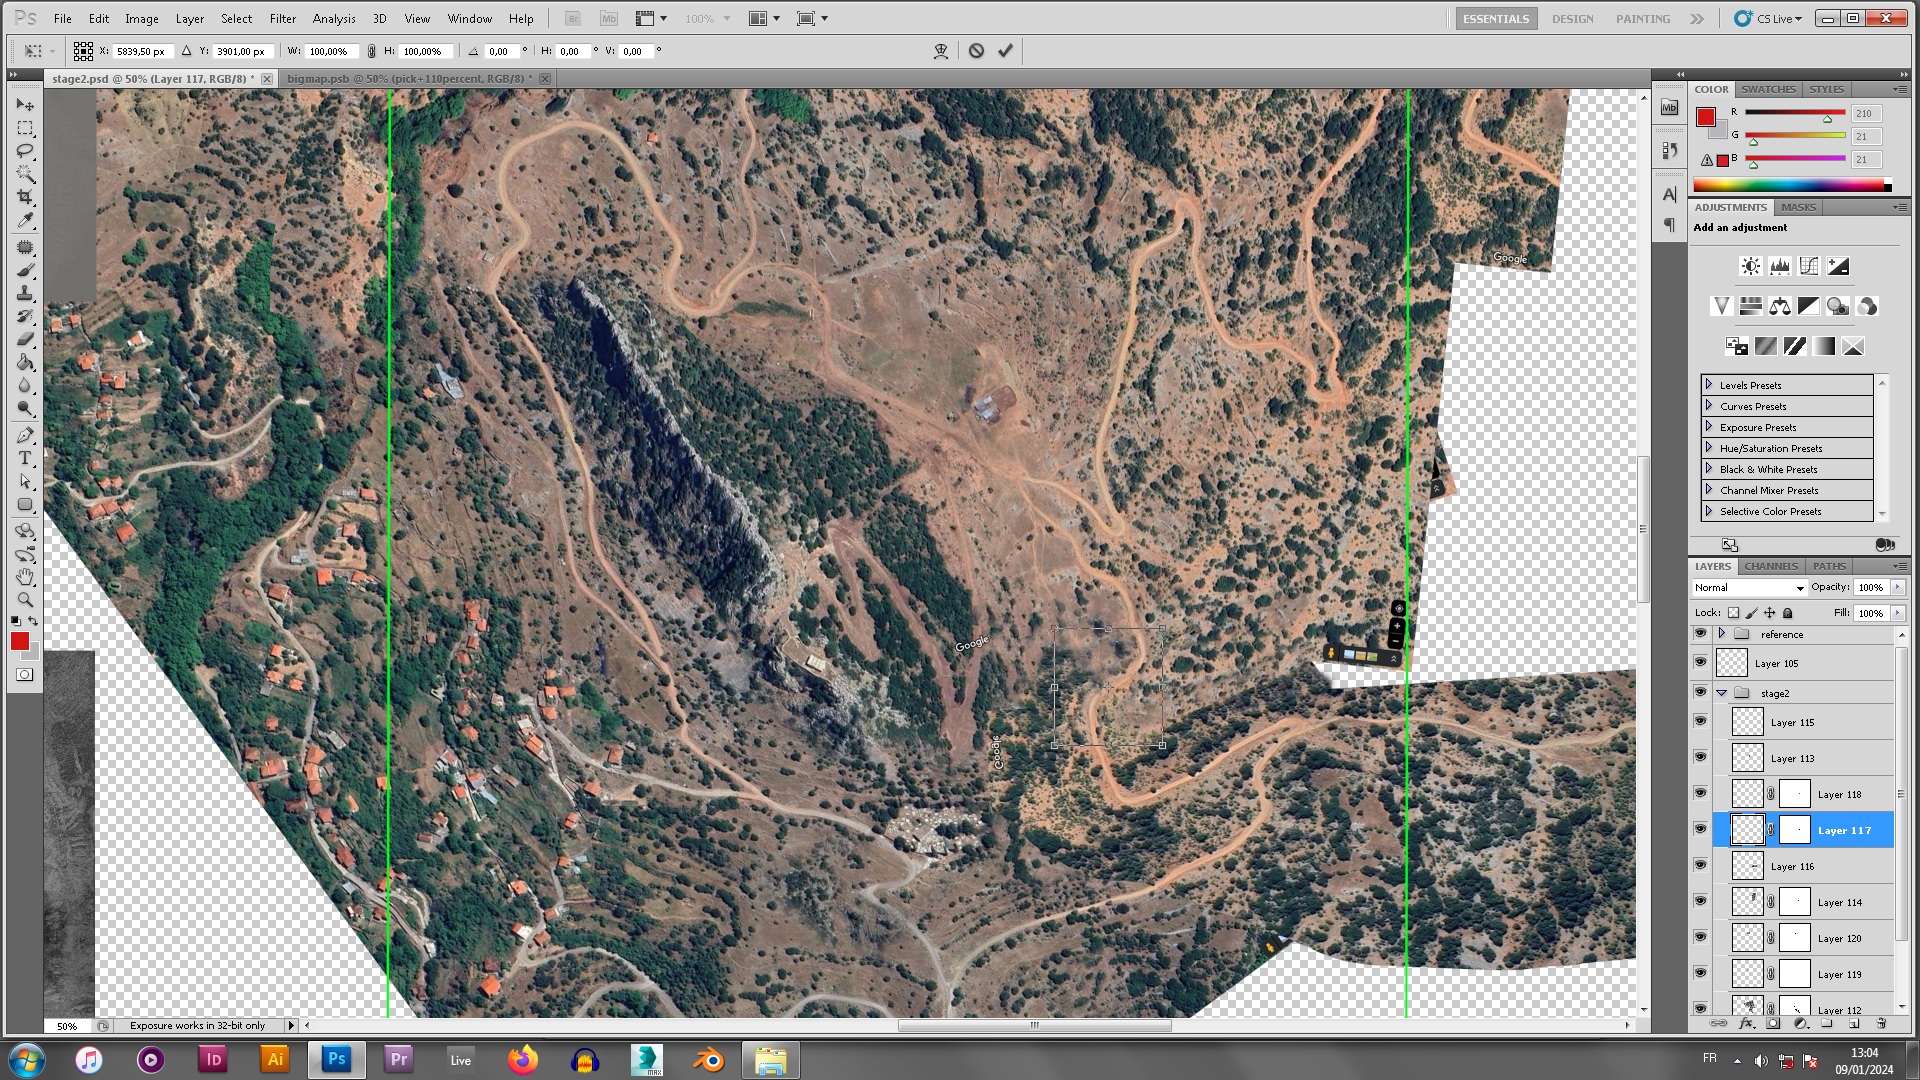Commit the transform with checkmark icon
The image size is (1920, 1080).
pos(1005,51)
